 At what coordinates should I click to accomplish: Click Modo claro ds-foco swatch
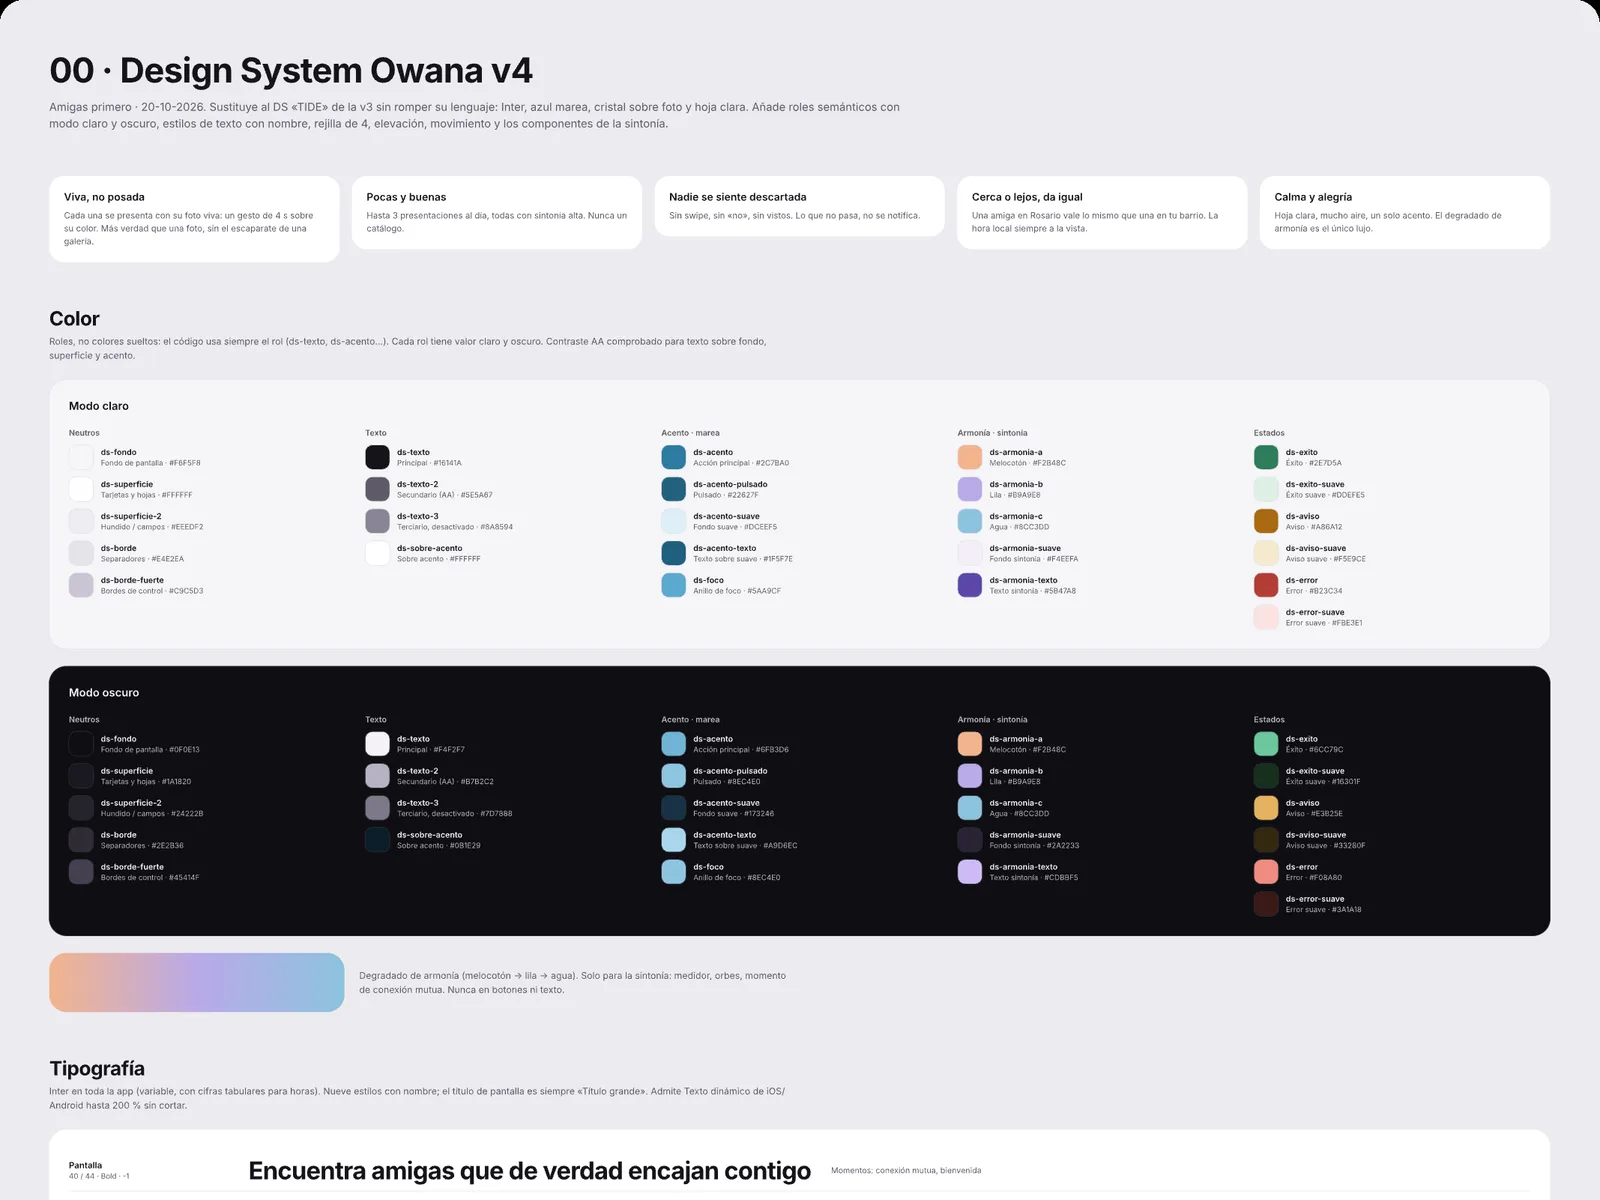click(x=673, y=585)
